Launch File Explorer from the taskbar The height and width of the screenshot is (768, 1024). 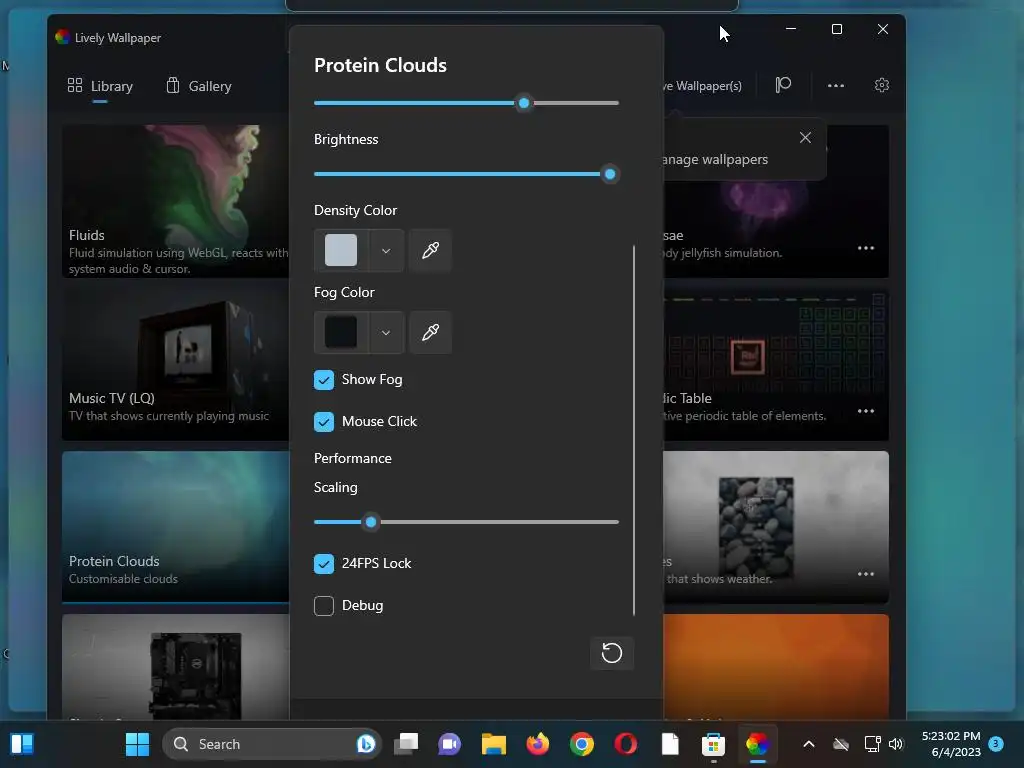point(494,744)
